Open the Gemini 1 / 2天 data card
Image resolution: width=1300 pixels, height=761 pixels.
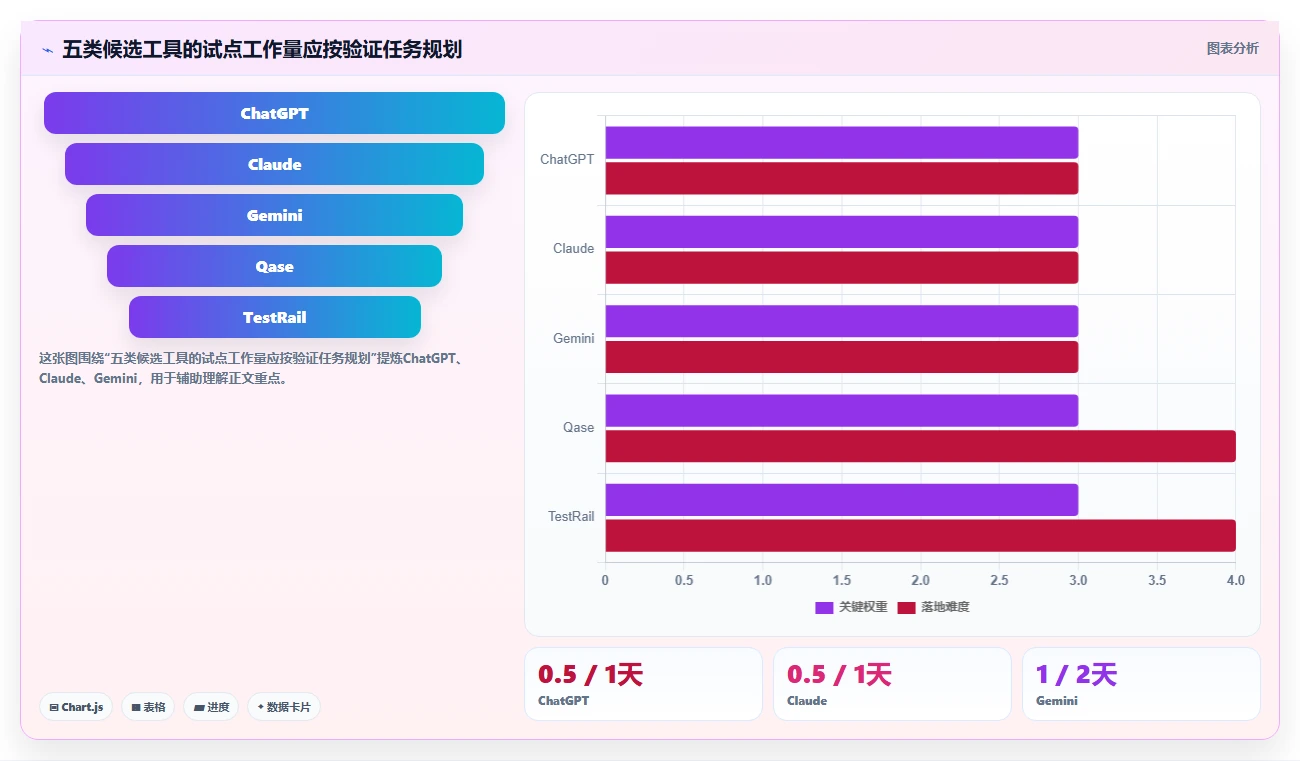pos(1141,684)
